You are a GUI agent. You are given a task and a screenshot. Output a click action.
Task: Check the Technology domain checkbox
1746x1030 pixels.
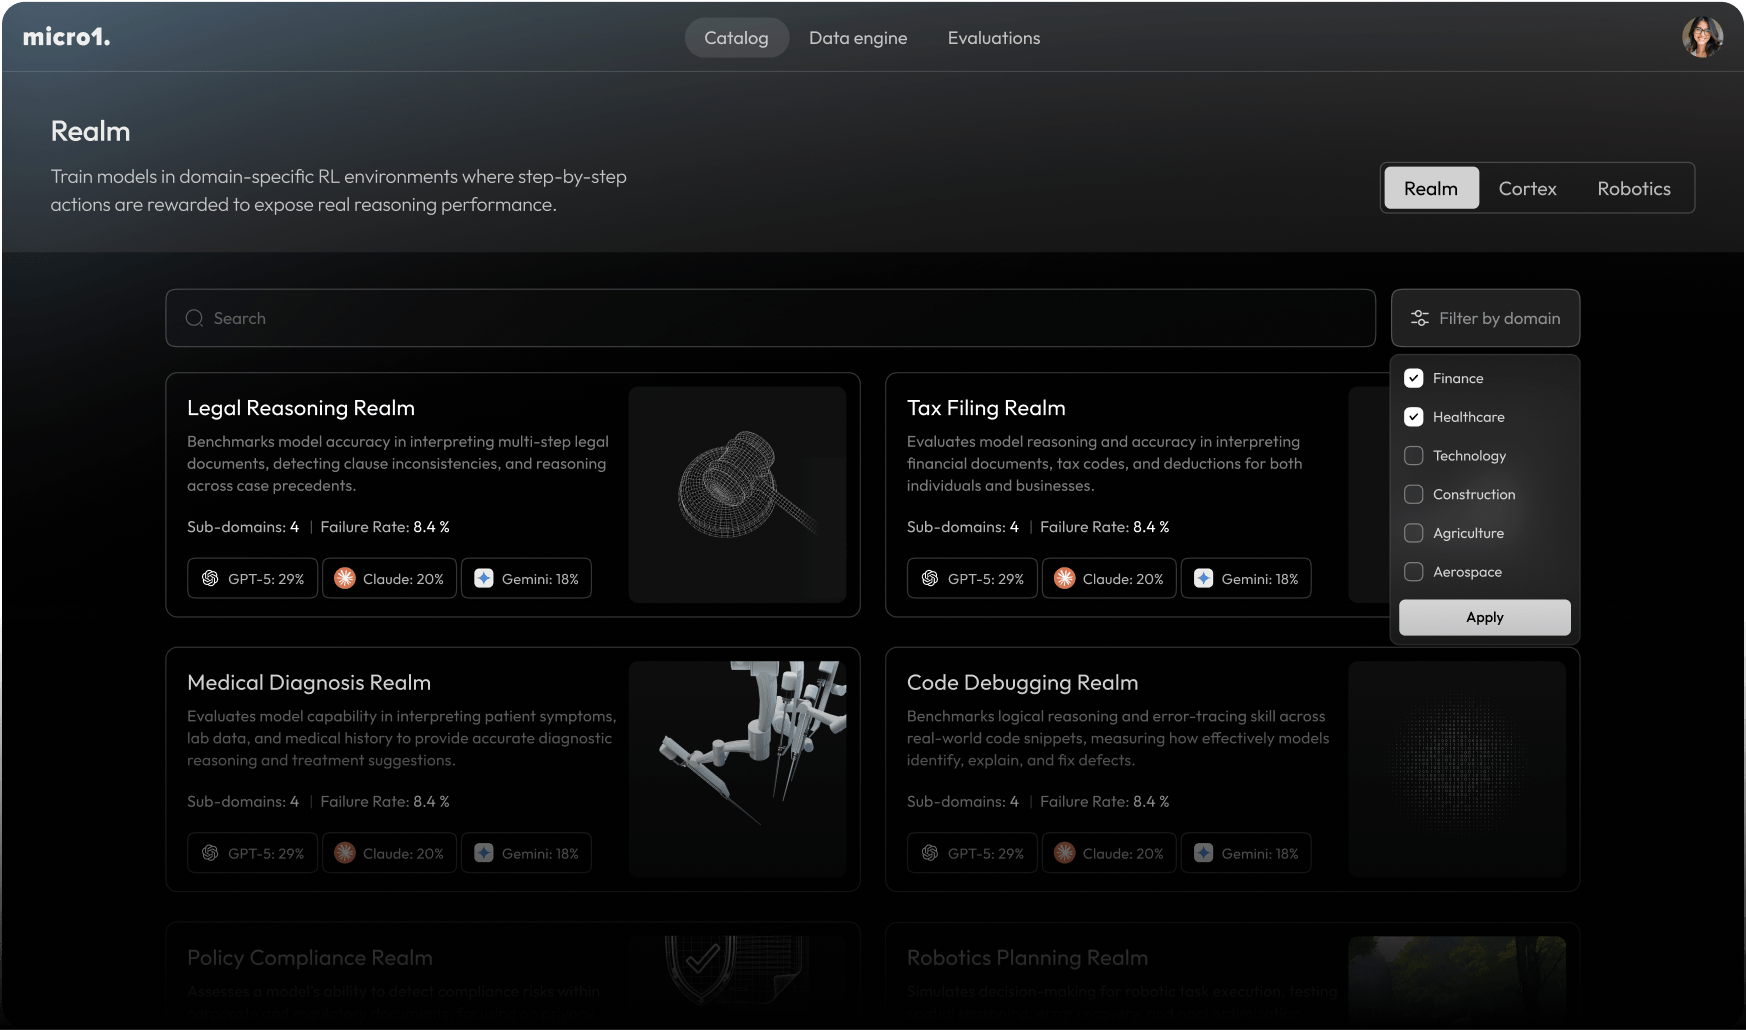point(1414,456)
